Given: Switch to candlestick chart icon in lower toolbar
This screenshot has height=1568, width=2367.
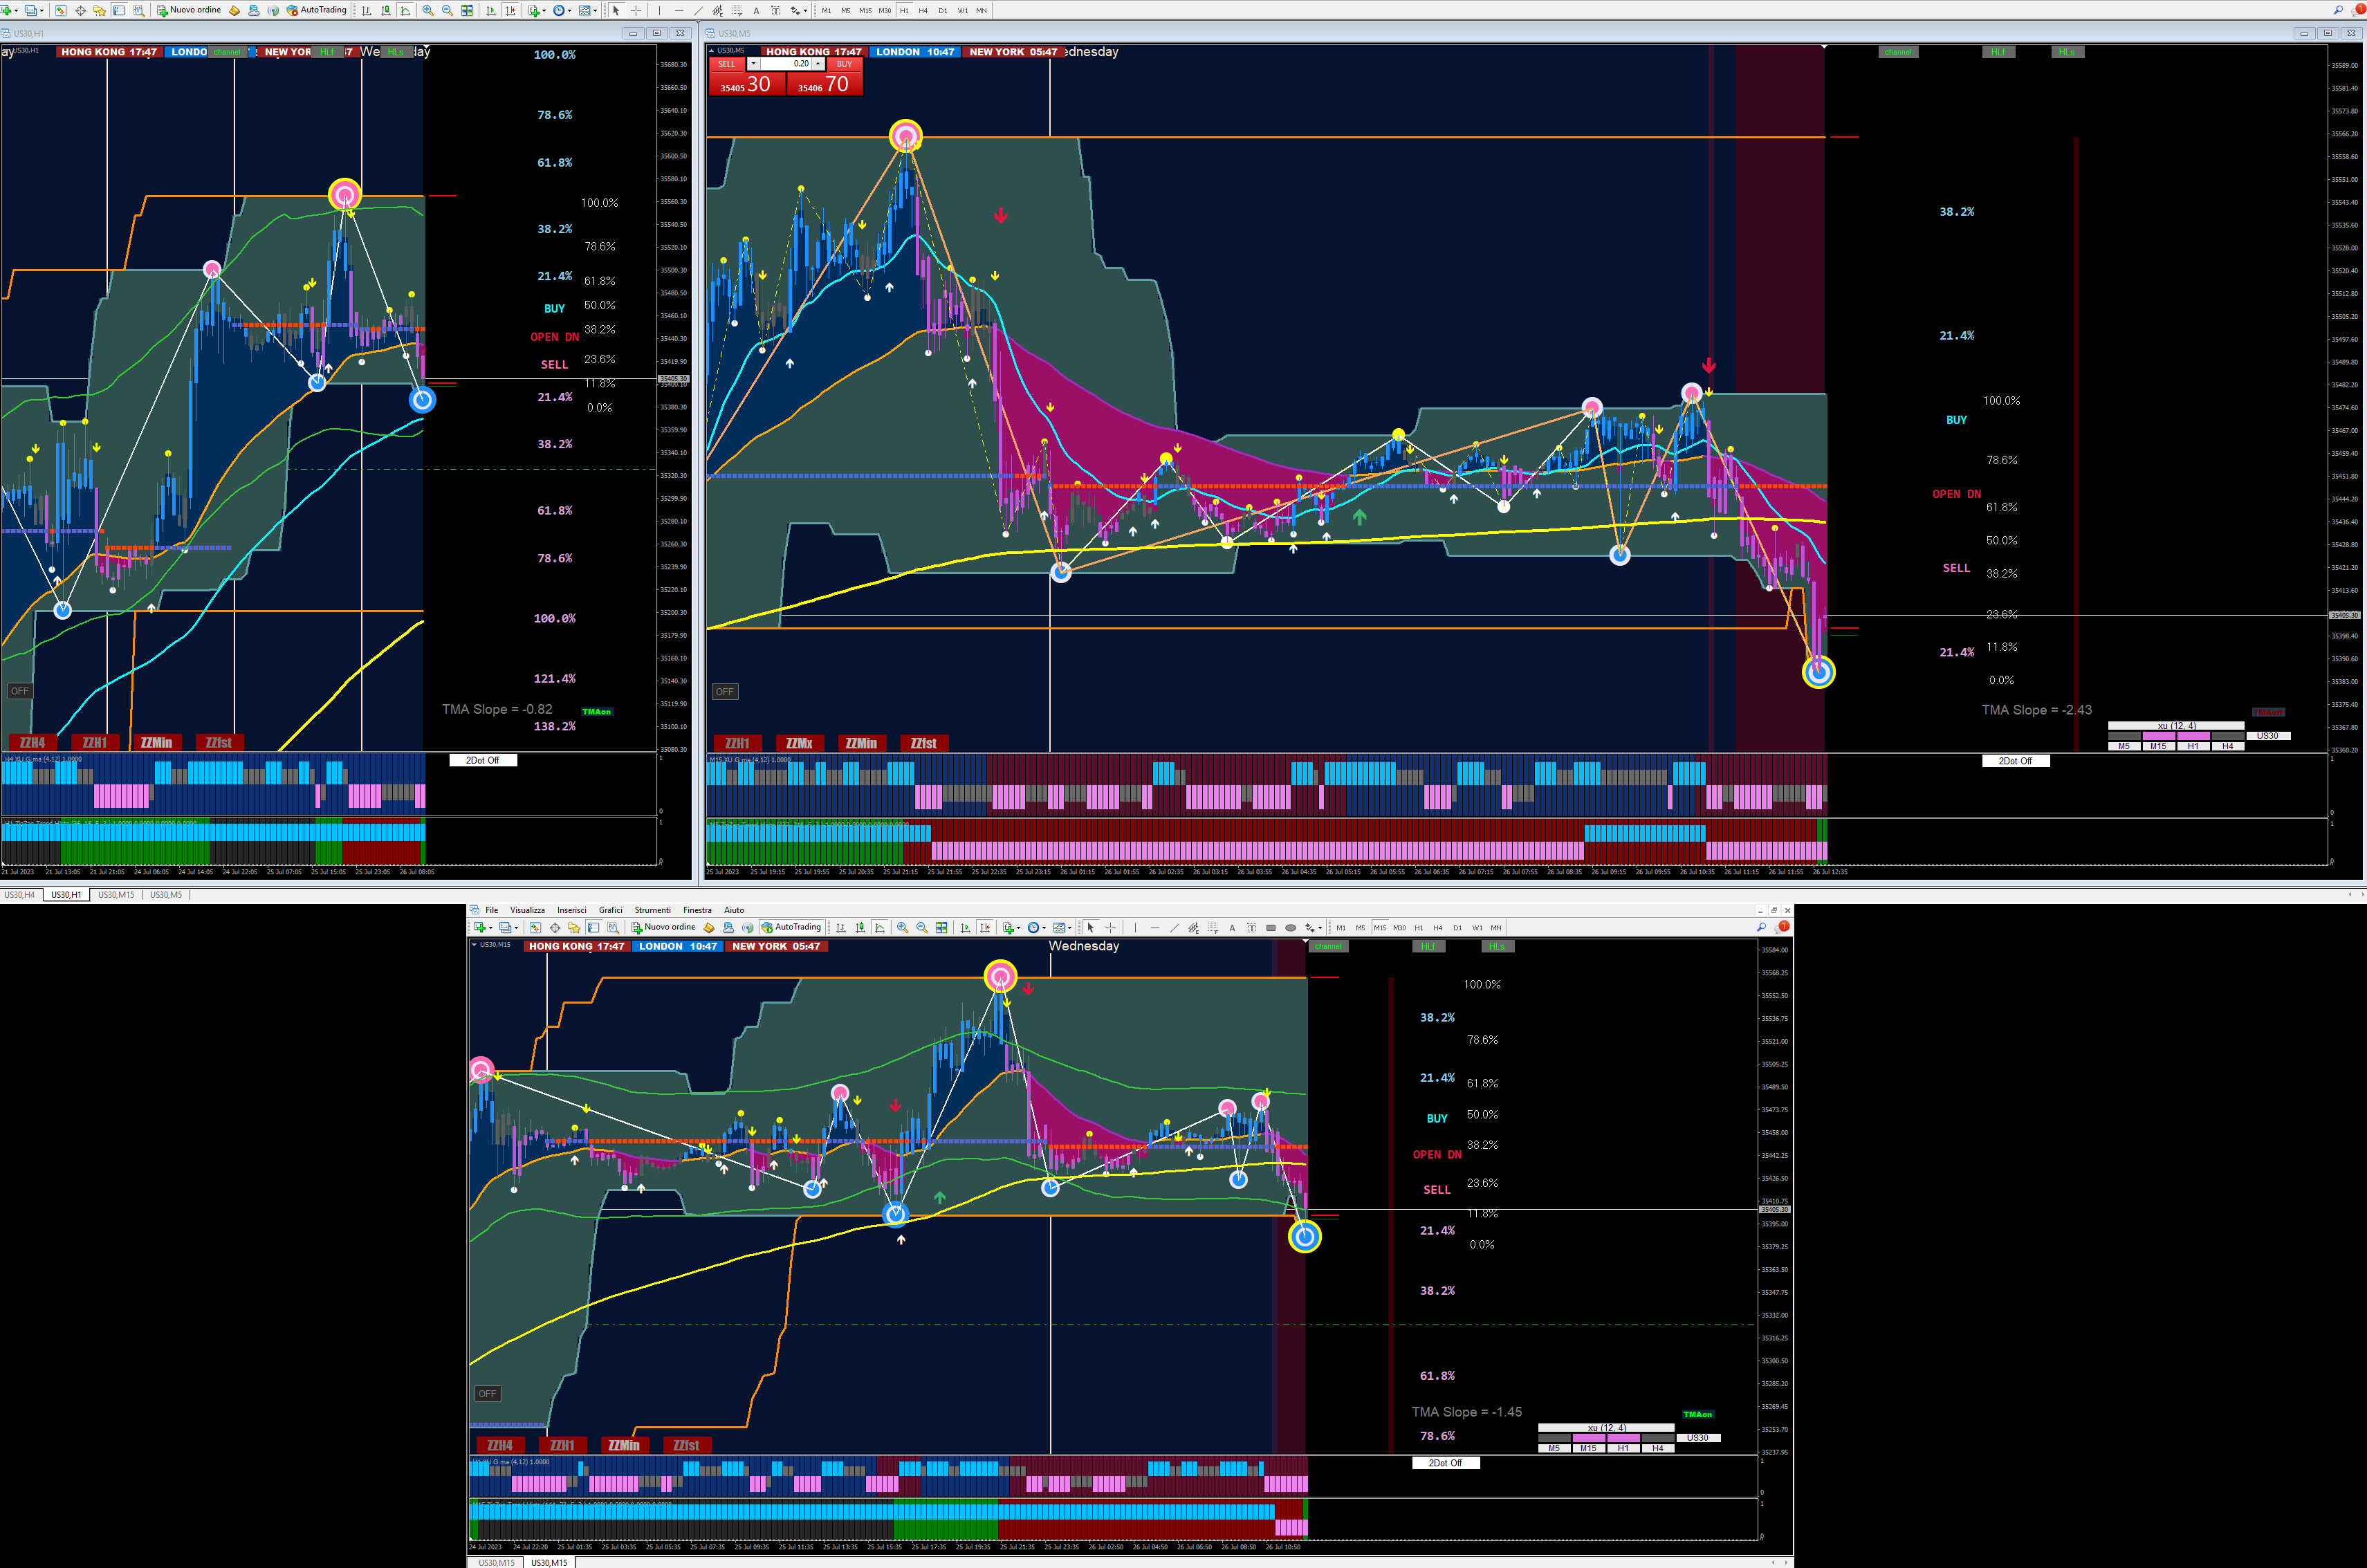Looking at the screenshot, I should pos(860,928).
